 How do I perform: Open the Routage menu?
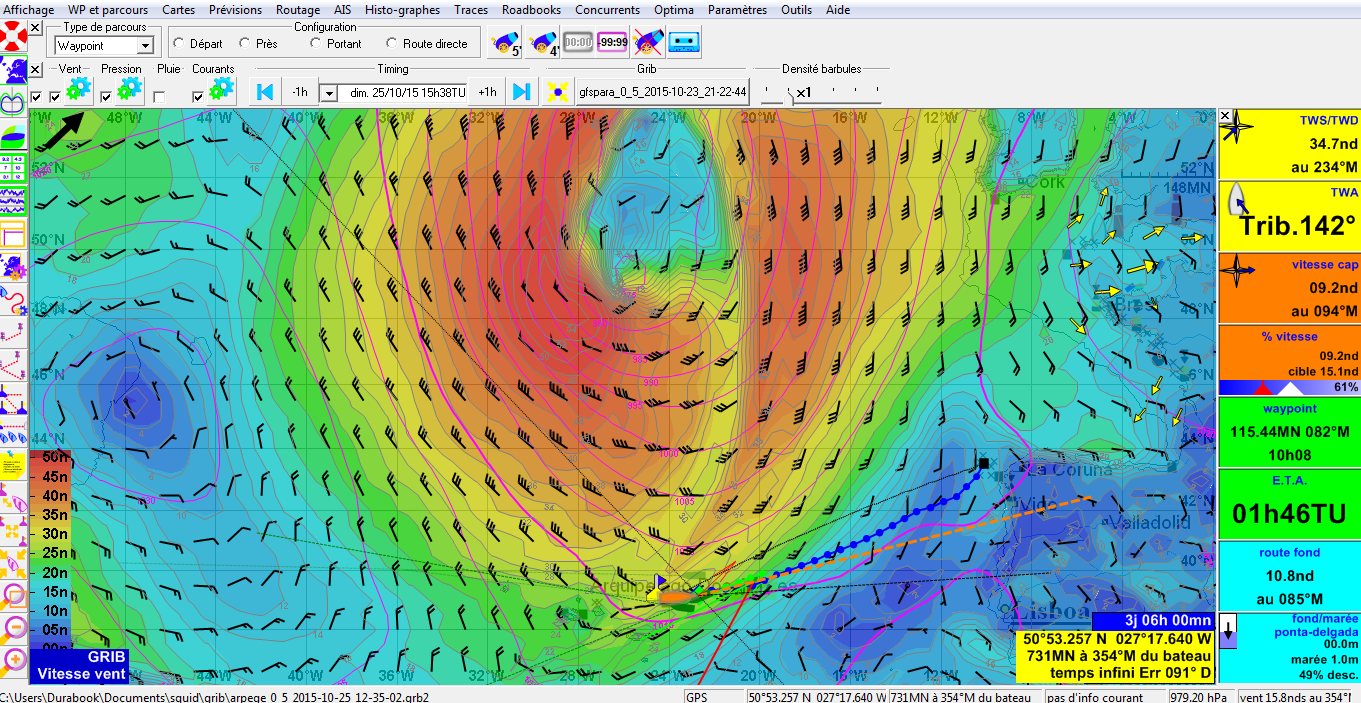[298, 10]
